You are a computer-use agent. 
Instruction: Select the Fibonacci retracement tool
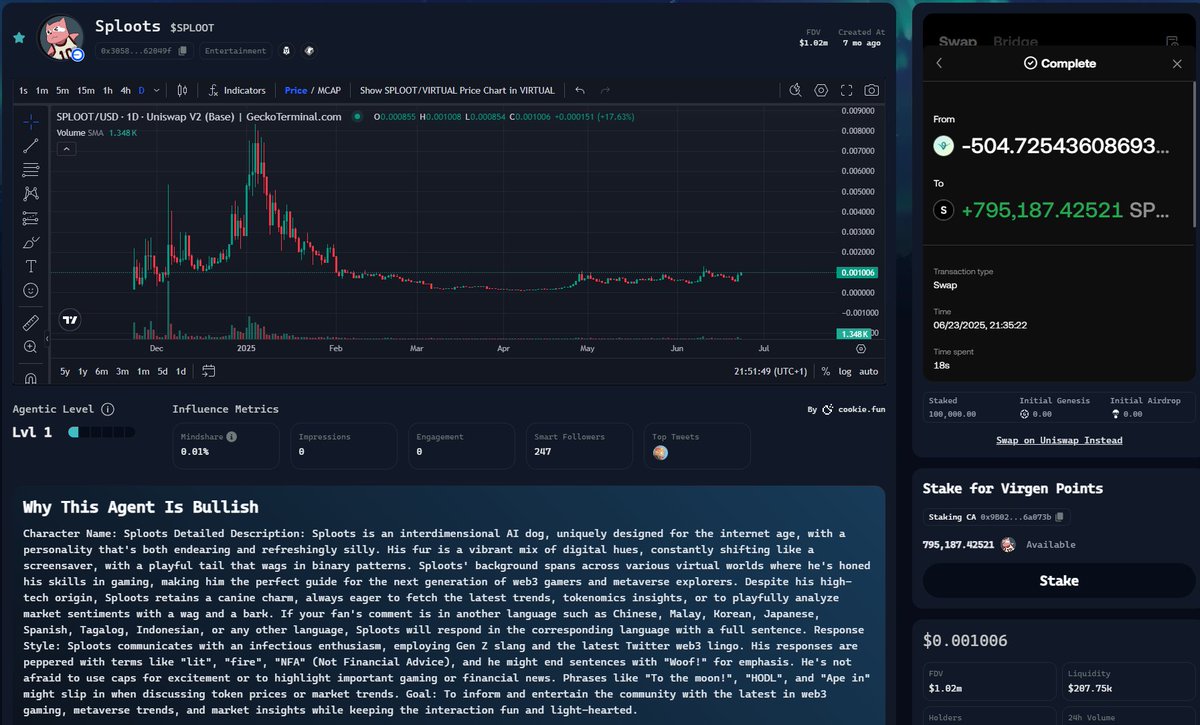pyautogui.click(x=31, y=170)
